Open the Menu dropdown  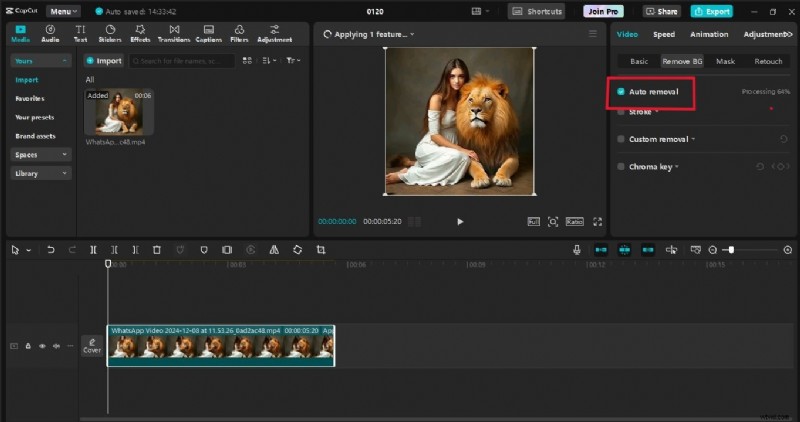65,11
